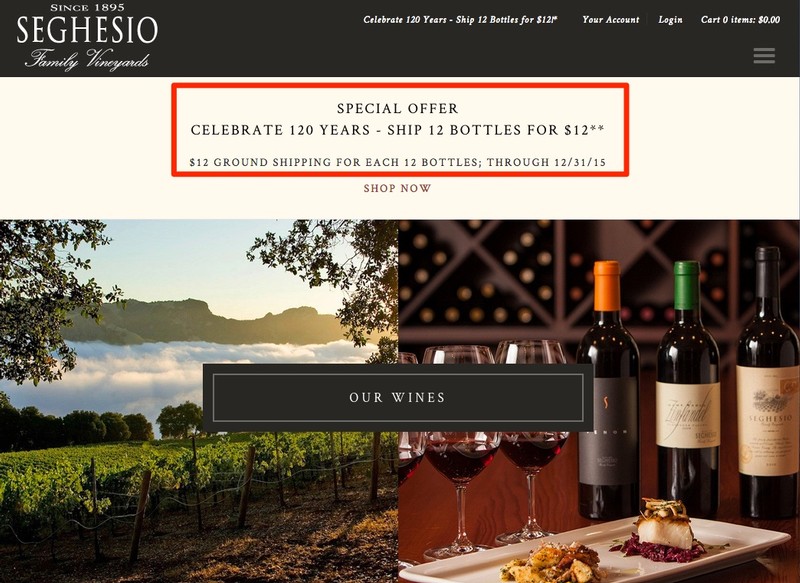
Task: Open the OUR WINES button
Action: 398,397
